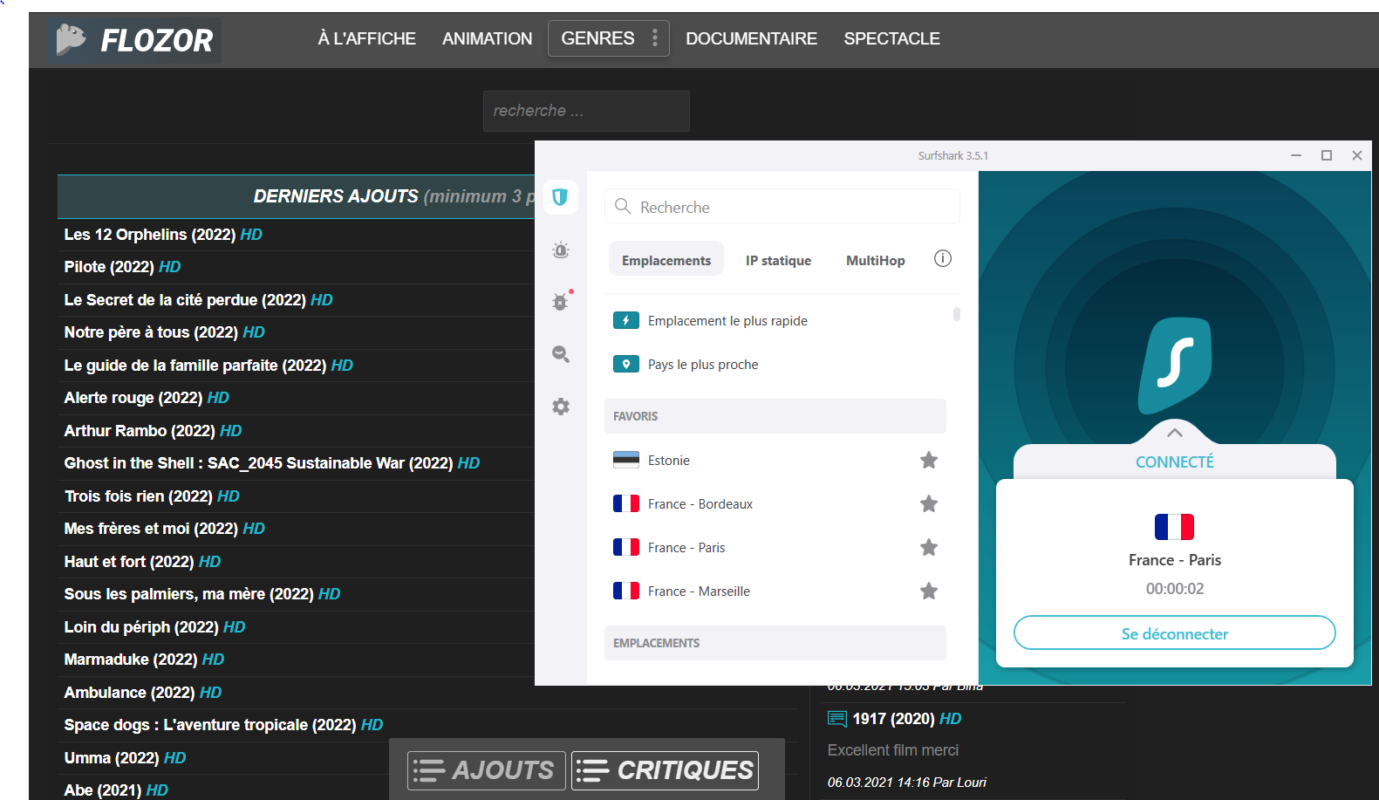The image size is (1379, 800).
Task: Click the MultiHop info icon
Action: pos(942,259)
